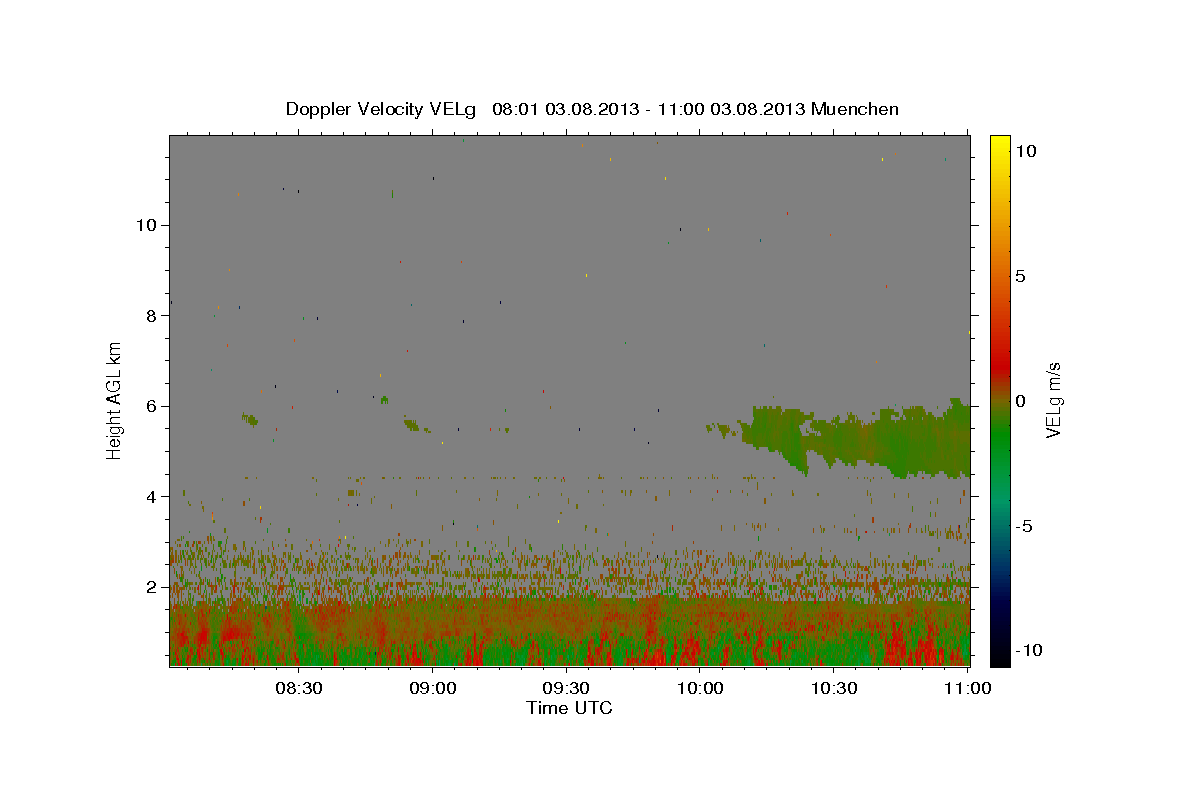1200x800 pixels.
Task: Click the '10:30' time axis label
Action: click(834, 688)
